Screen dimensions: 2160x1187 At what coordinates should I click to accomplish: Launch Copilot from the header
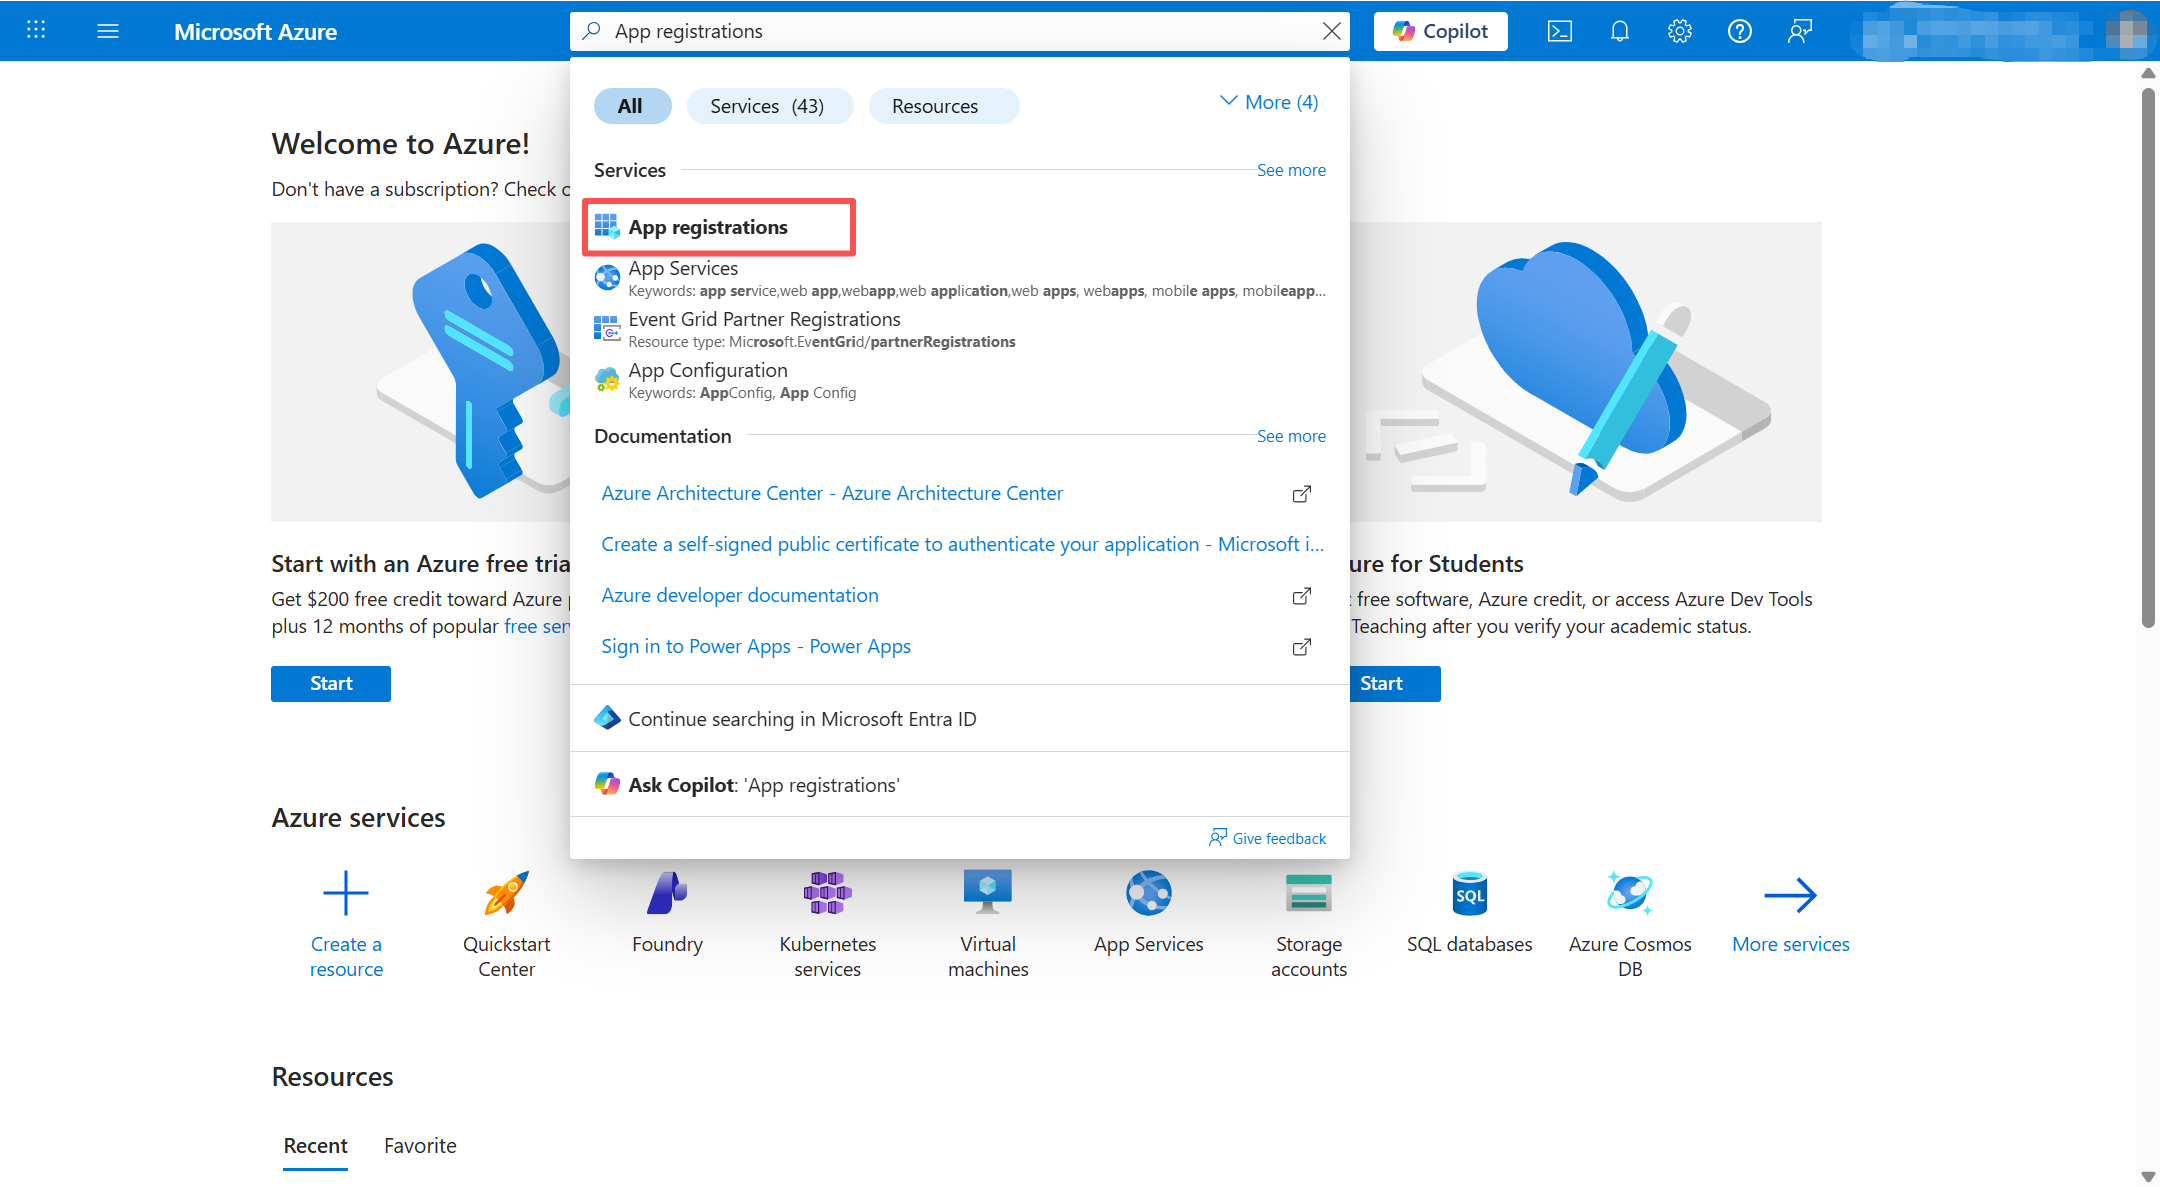[1440, 31]
